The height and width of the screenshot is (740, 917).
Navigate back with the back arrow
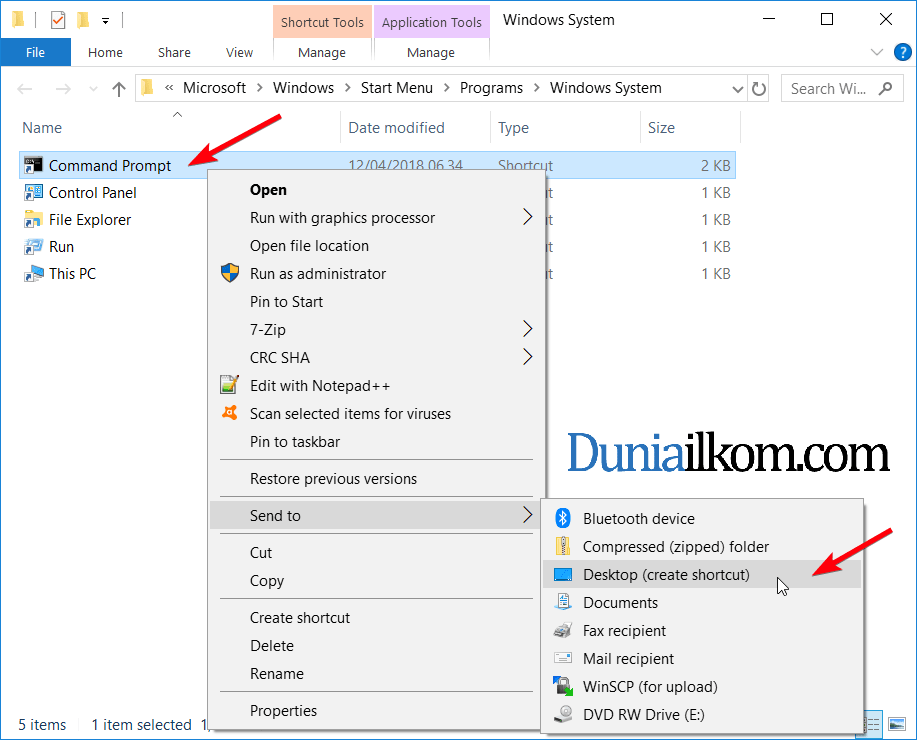(25, 89)
